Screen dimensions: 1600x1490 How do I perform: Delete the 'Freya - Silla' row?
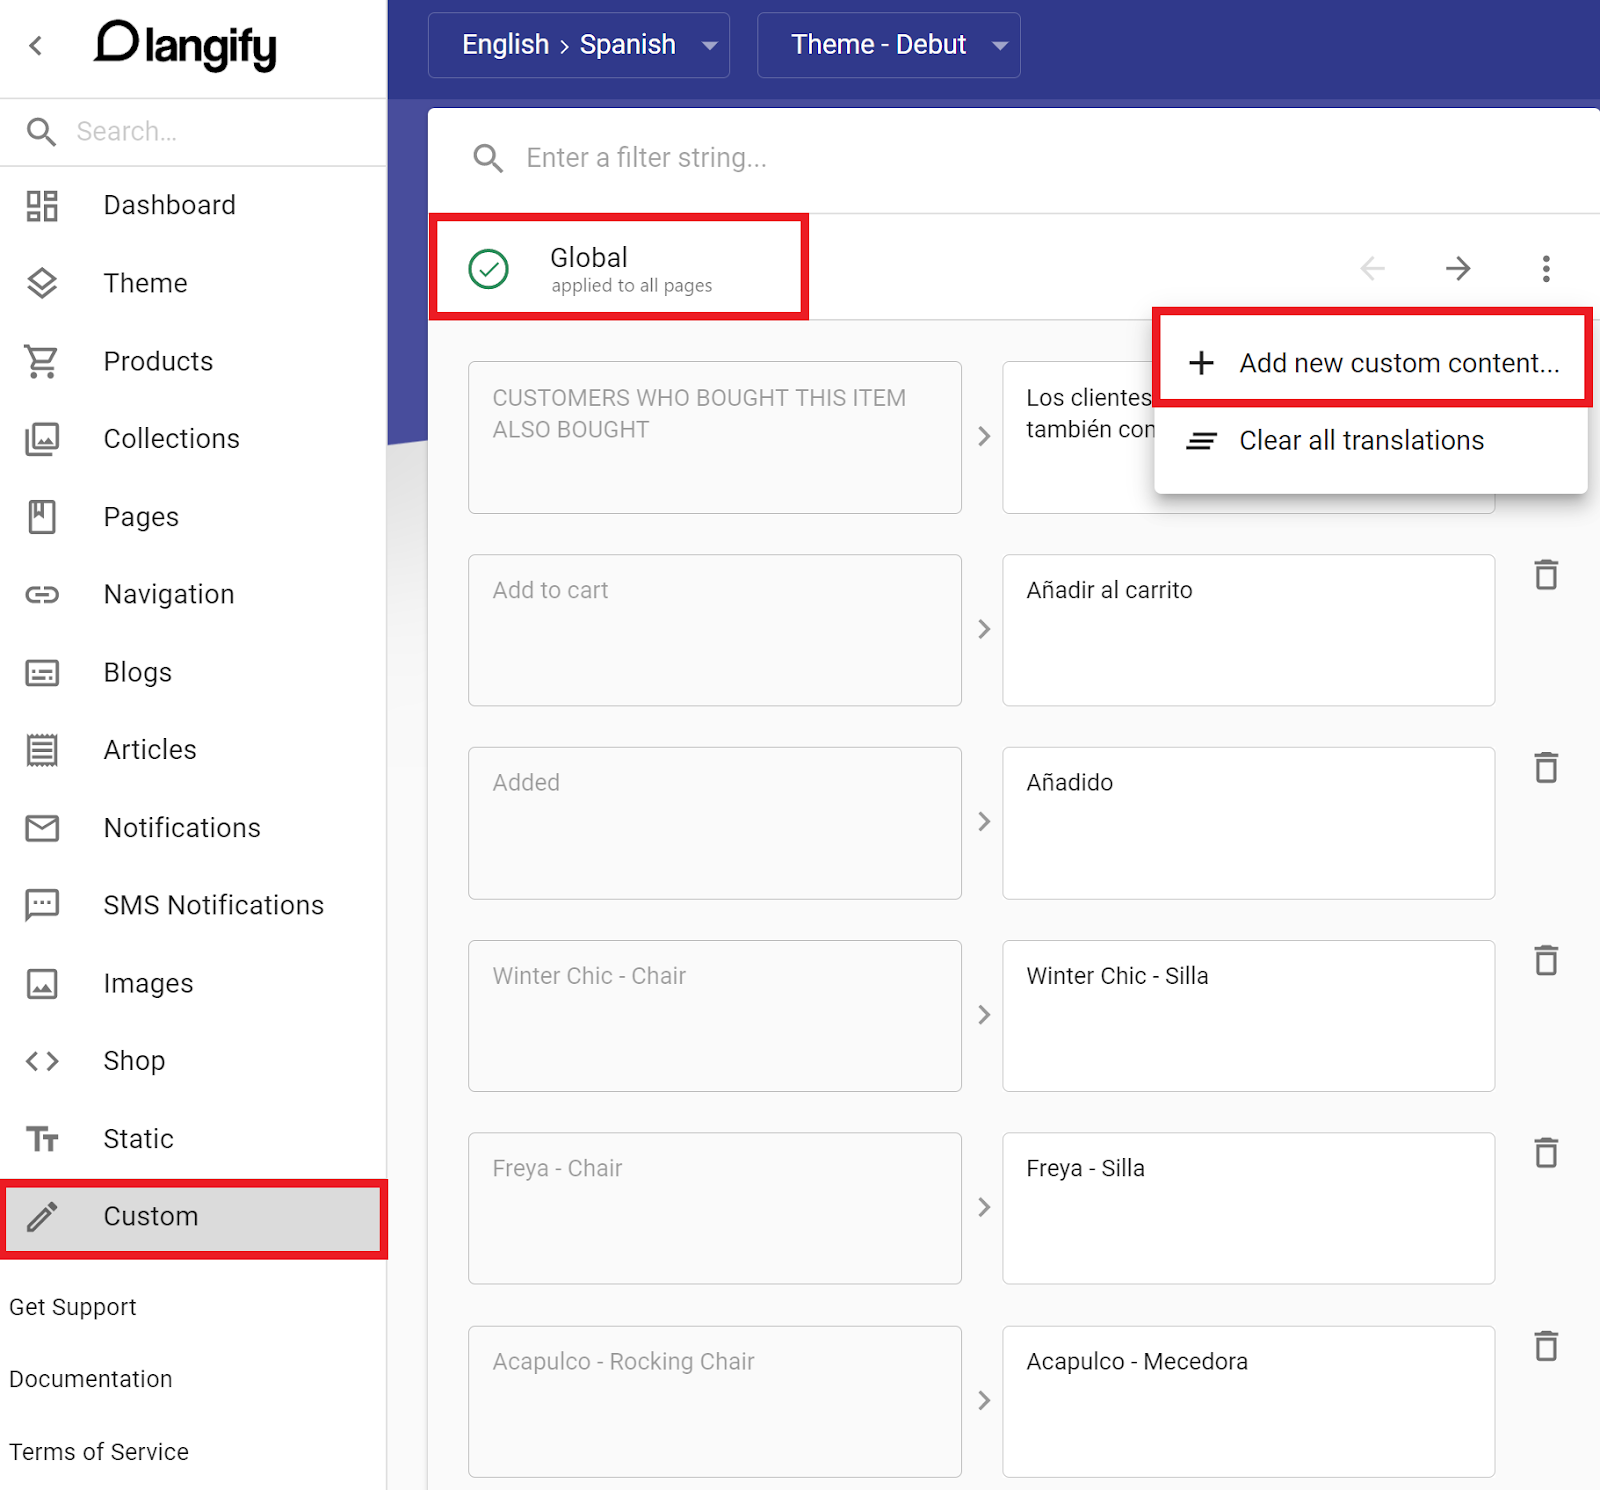(x=1546, y=1153)
